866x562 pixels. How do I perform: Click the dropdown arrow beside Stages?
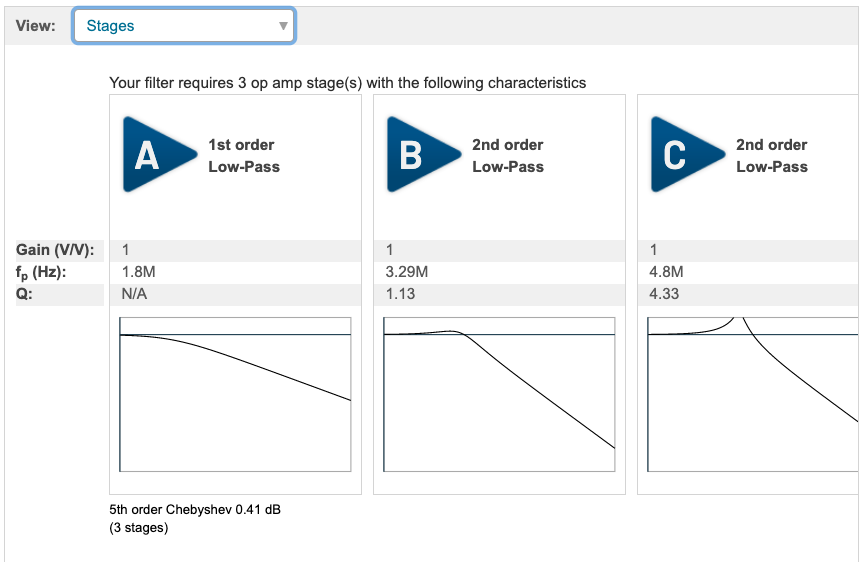tap(283, 26)
